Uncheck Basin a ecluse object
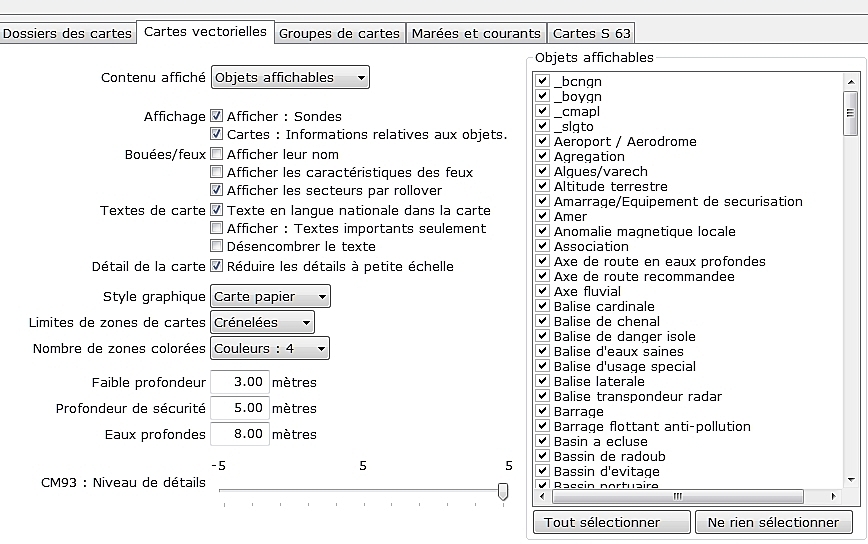This screenshot has width=868, height=544. click(542, 441)
